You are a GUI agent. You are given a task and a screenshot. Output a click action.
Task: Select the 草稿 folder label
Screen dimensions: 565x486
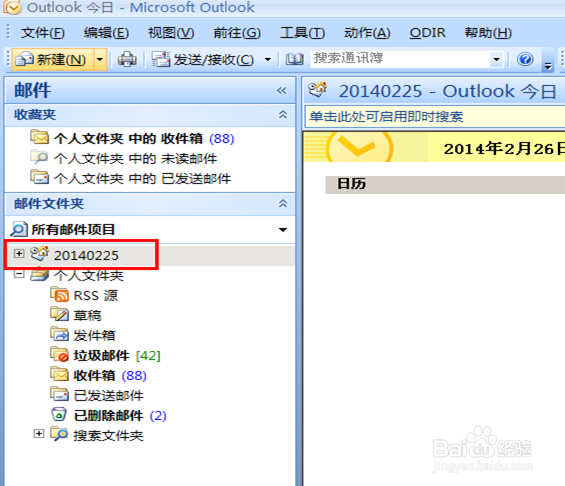pos(88,316)
